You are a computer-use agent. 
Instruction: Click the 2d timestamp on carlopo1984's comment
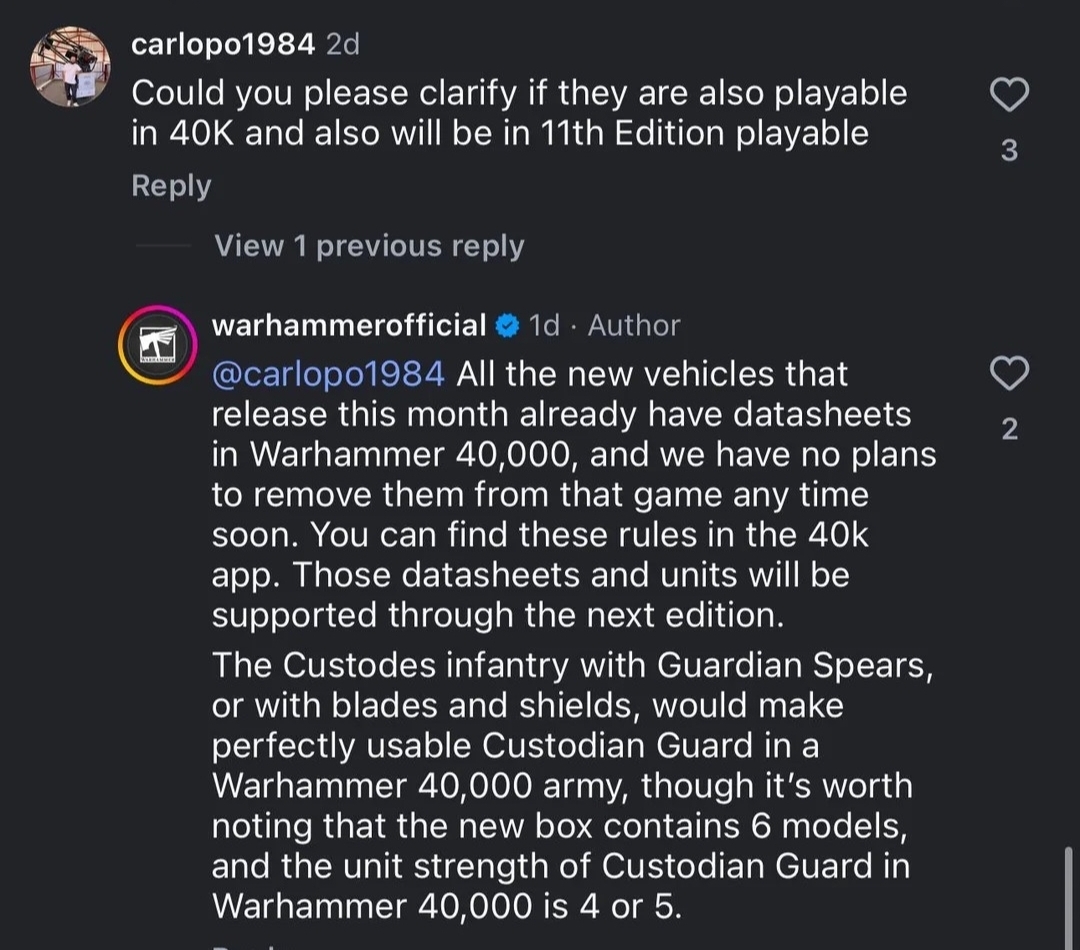(x=343, y=44)
